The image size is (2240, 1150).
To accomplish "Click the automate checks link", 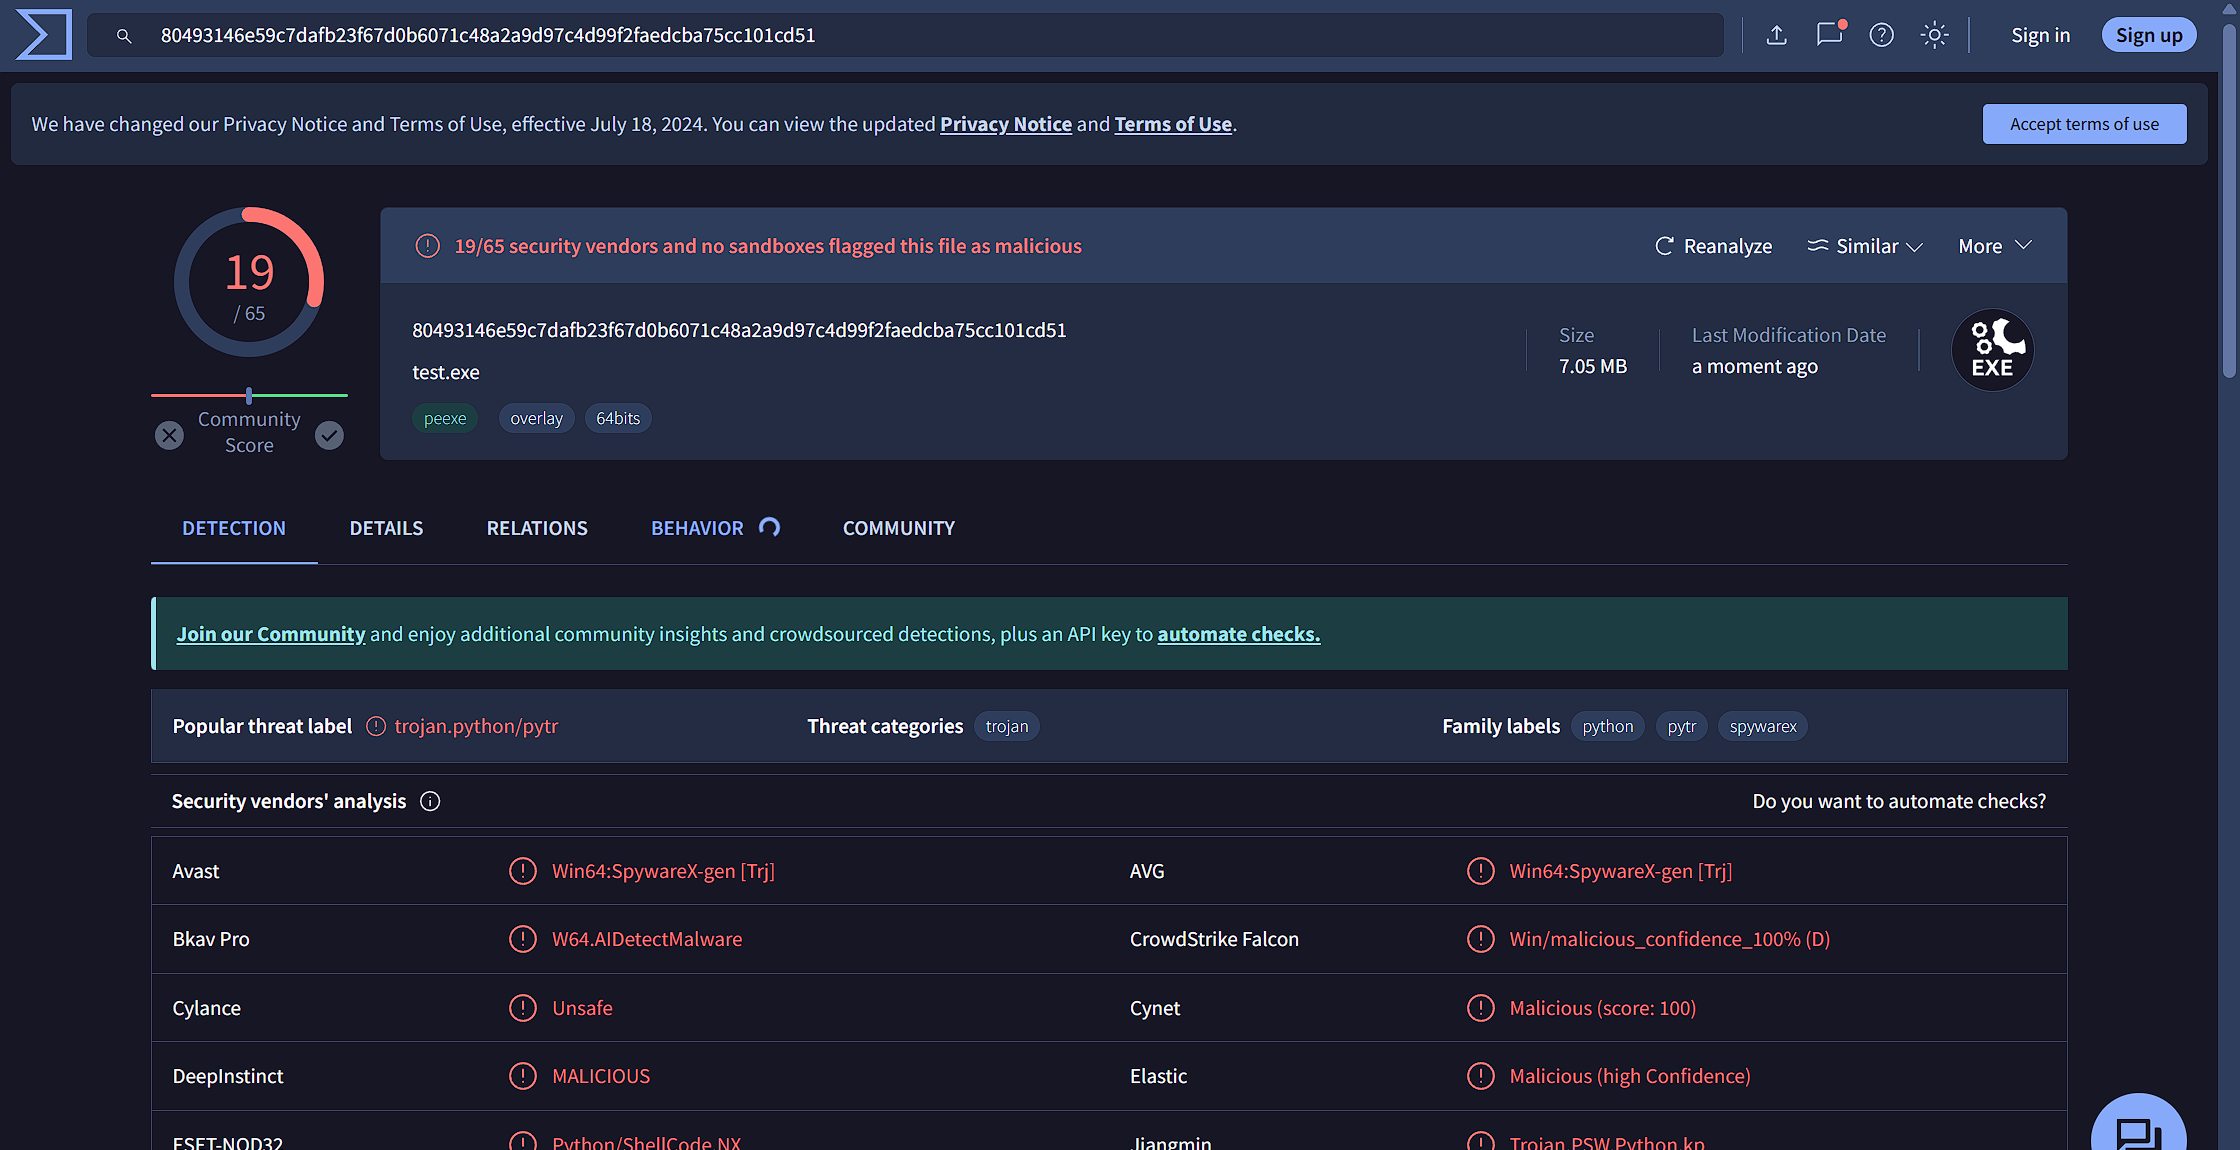I will (x=1239, y=634).
